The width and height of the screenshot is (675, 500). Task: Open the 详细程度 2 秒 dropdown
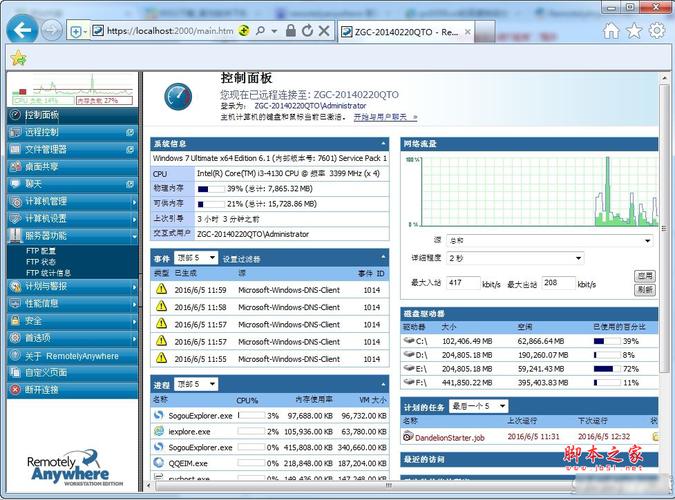[x=515, y=258]
